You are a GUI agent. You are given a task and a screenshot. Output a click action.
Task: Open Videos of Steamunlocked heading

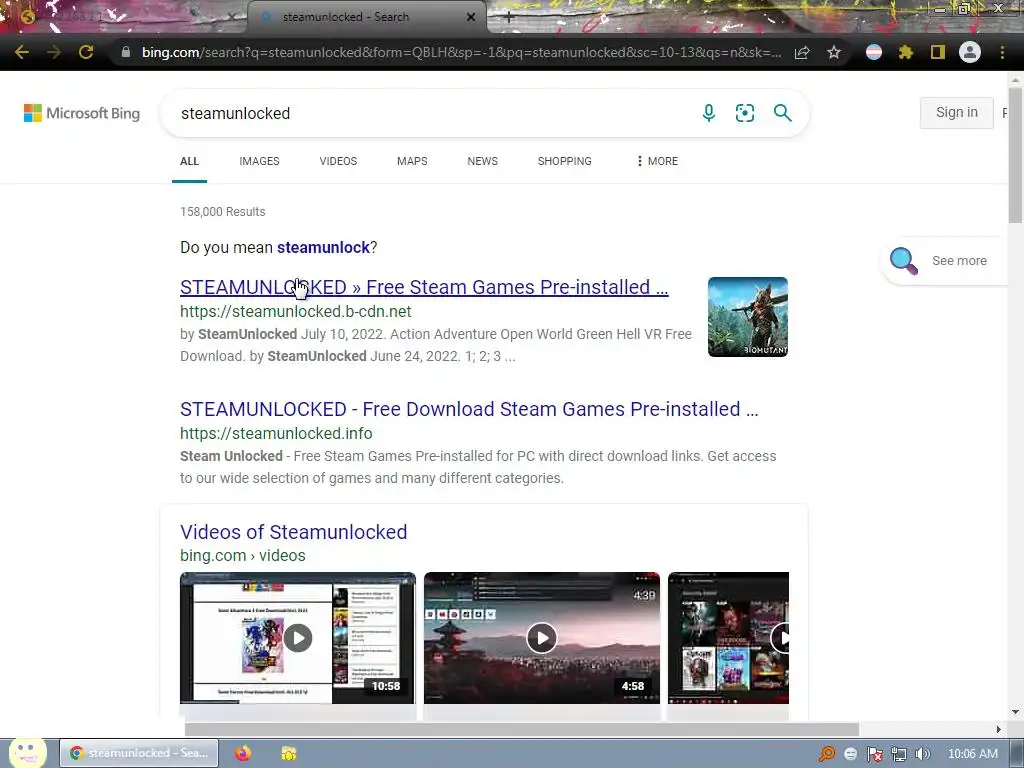pyautogui.click(x=293, y=532)
